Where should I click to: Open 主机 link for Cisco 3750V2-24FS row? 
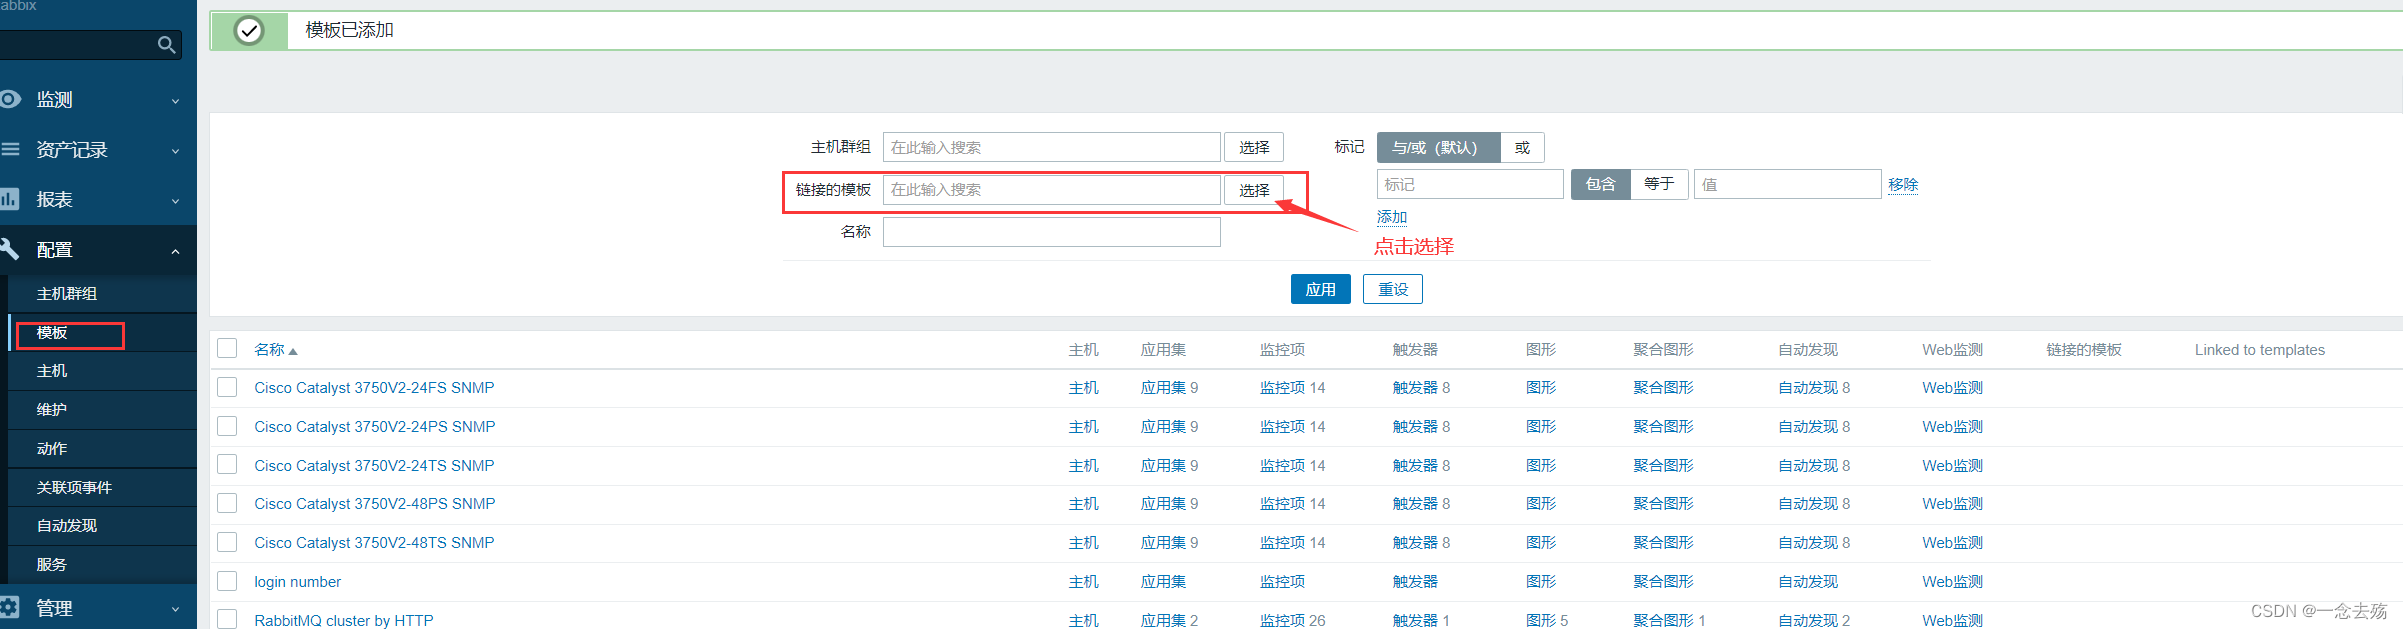click(x=1083, y=388)
